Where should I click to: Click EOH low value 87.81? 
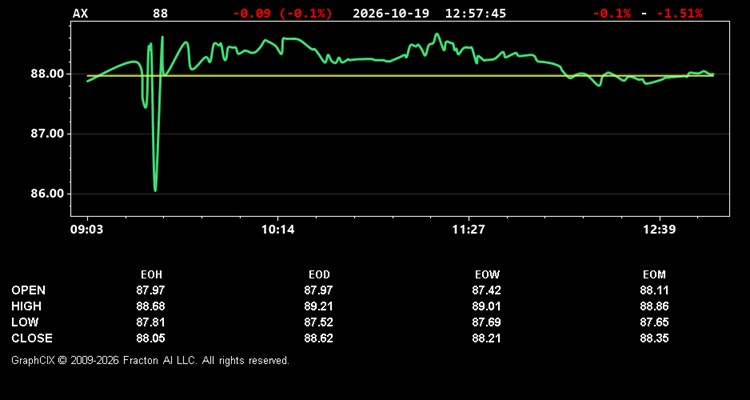151,322
